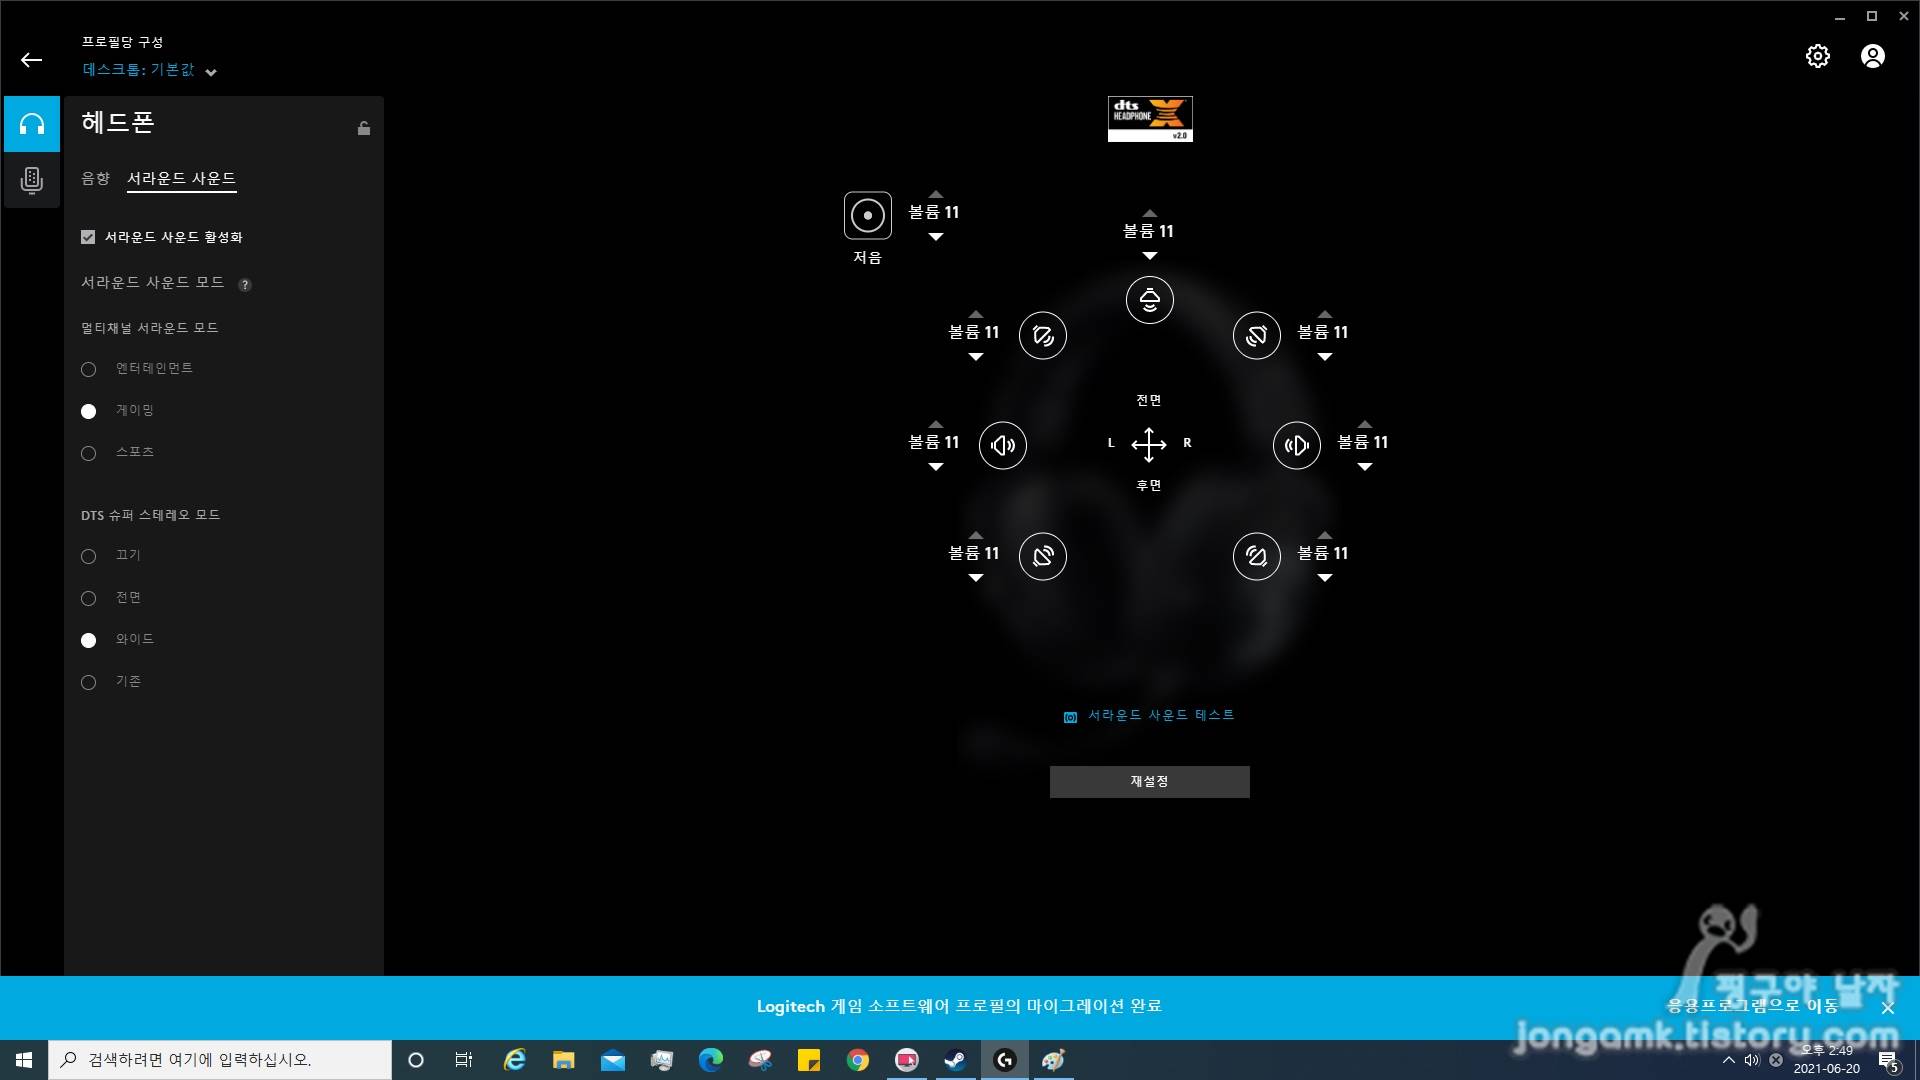The height and width of the screenshot is (1080, 1920).
Task: Open Steam from the taskbar
Action: coord(955,1060)
